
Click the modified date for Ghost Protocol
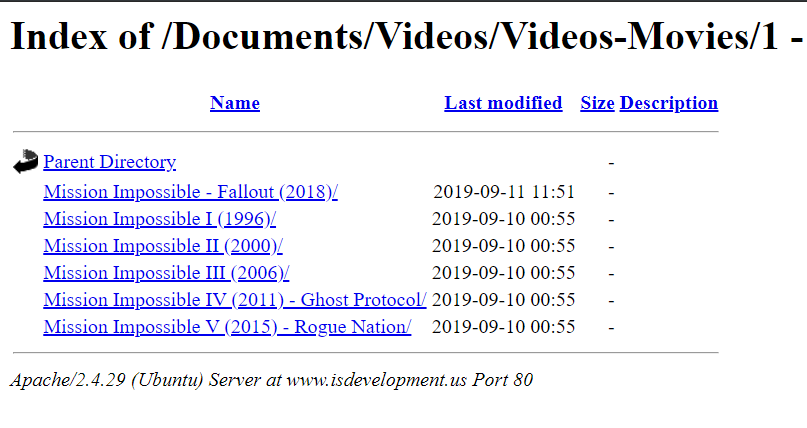(x=504, y=300)
